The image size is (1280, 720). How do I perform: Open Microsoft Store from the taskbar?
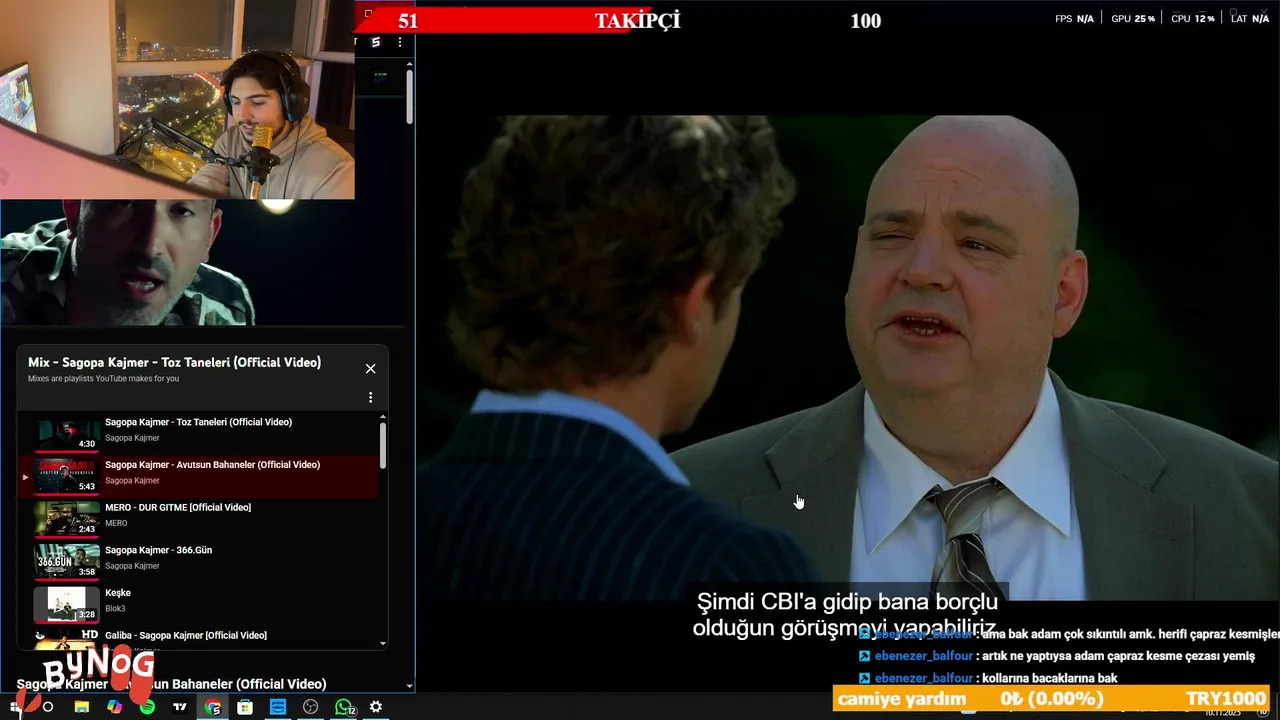[245, 707]
